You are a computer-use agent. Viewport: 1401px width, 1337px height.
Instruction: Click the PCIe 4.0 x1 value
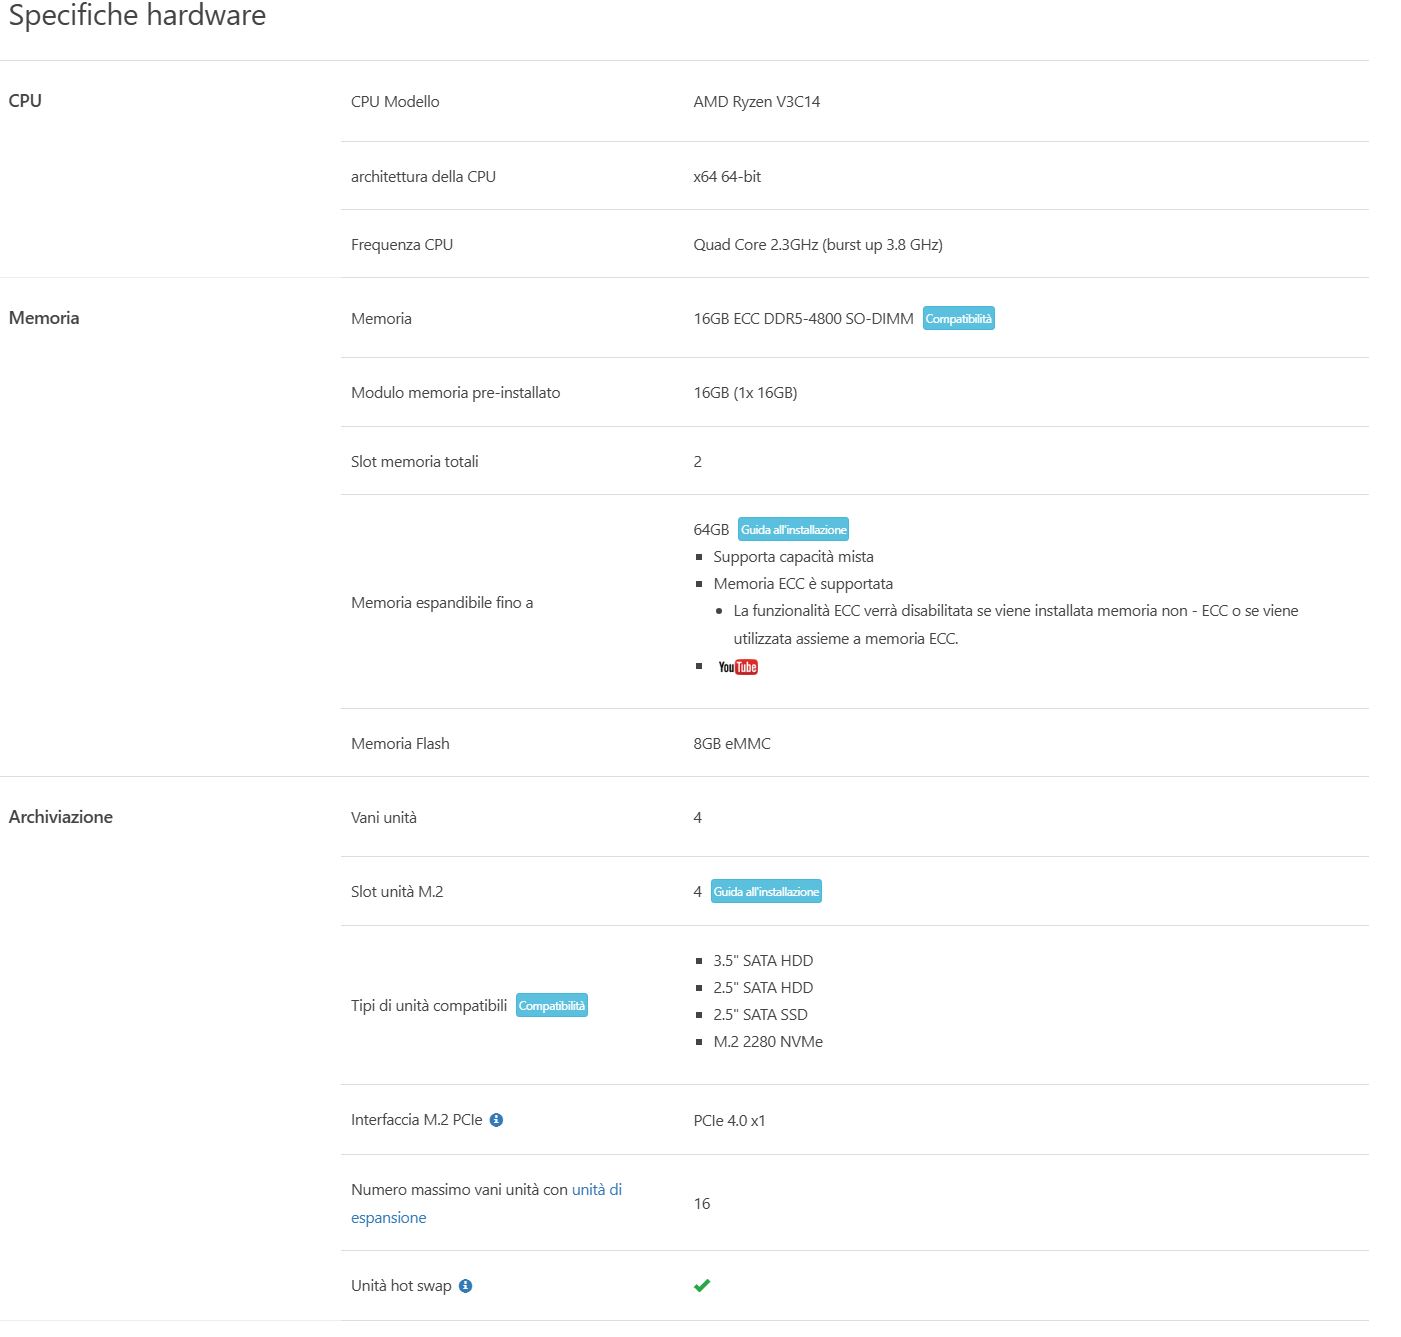(x=729, y=1121)
